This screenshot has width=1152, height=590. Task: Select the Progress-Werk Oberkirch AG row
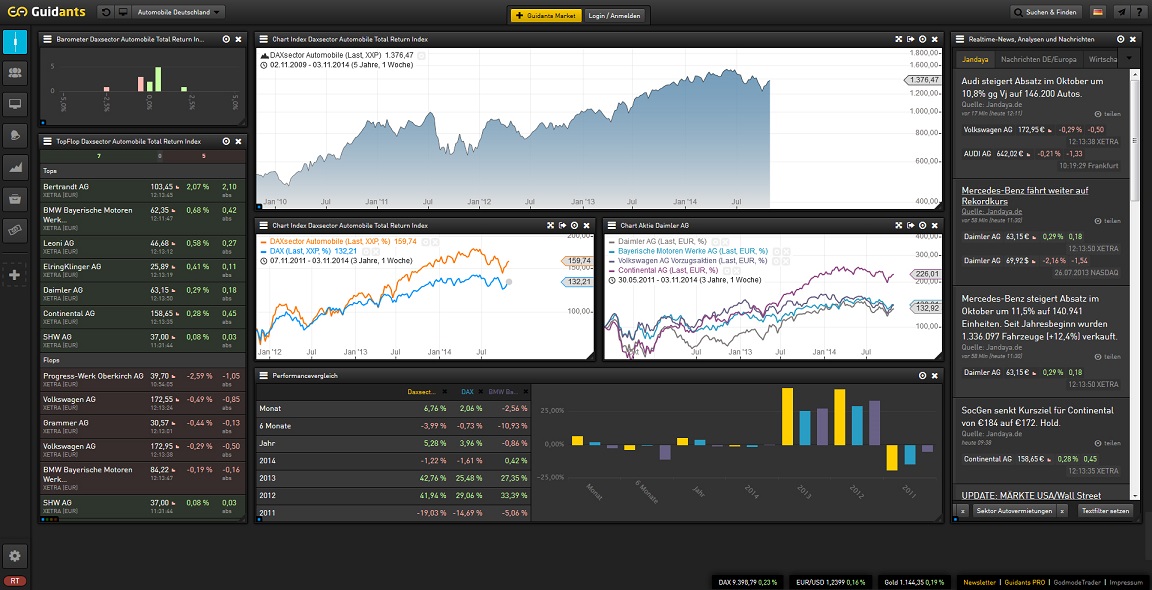click(x=142, y=379)
